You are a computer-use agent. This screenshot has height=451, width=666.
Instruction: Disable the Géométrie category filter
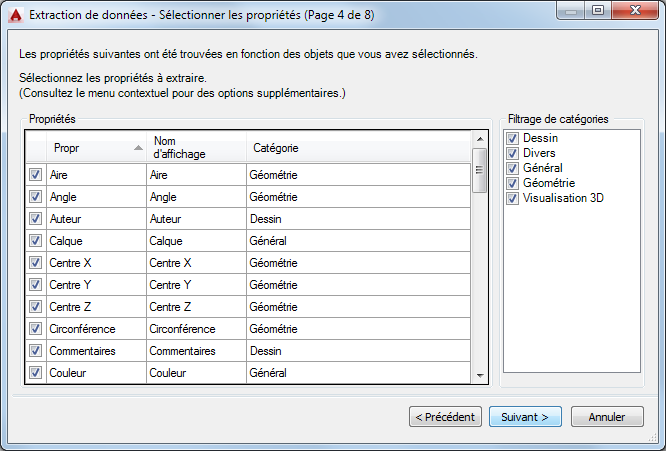pyautogui.click(x=512, y=184)
